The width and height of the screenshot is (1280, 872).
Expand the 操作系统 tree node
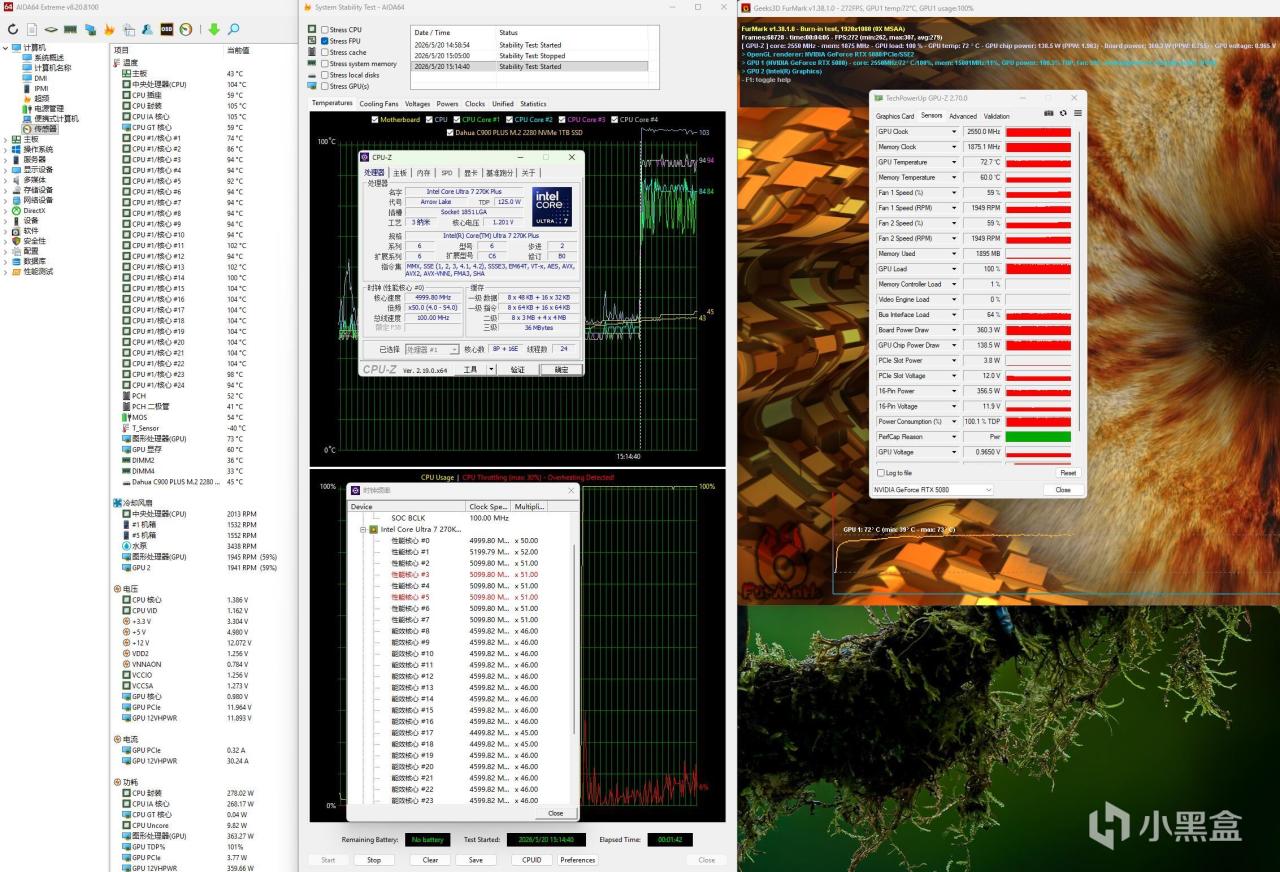click(x=5, y=149)
